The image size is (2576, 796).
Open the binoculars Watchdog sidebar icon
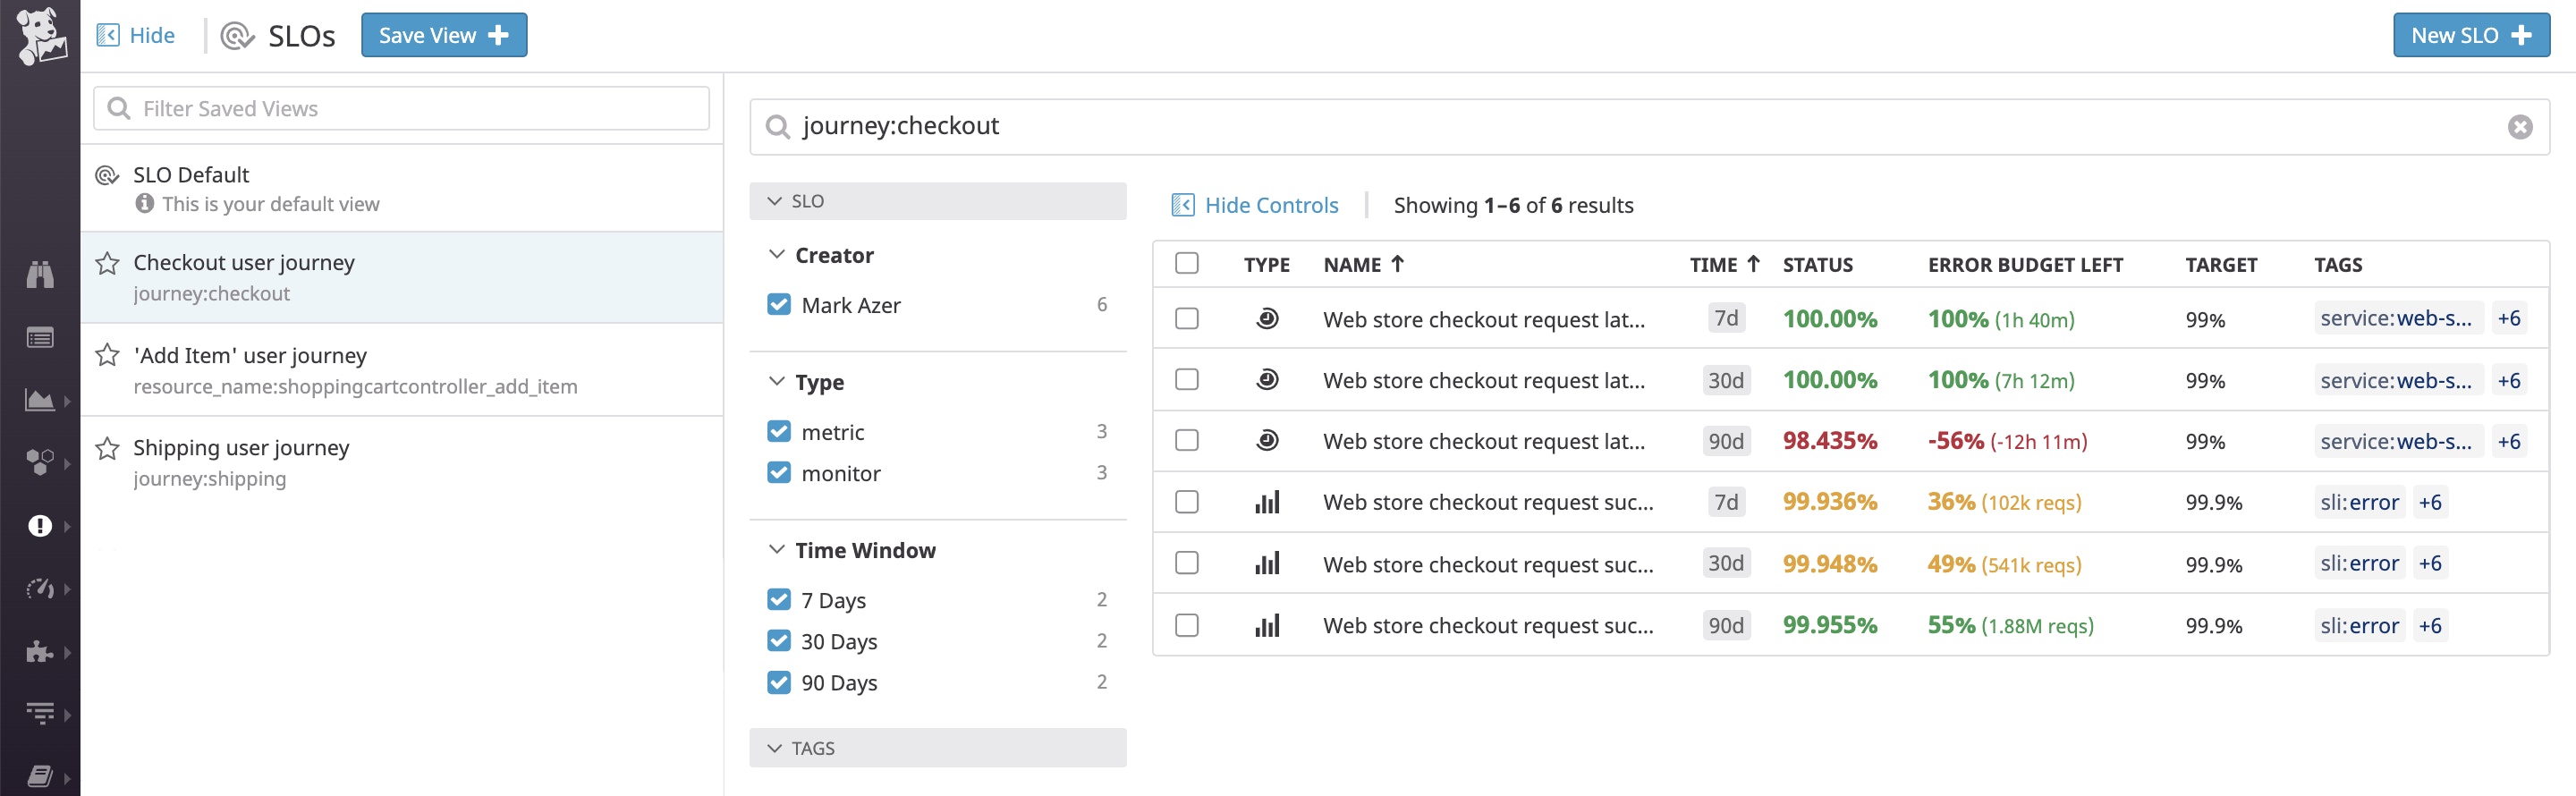[40, 274]
